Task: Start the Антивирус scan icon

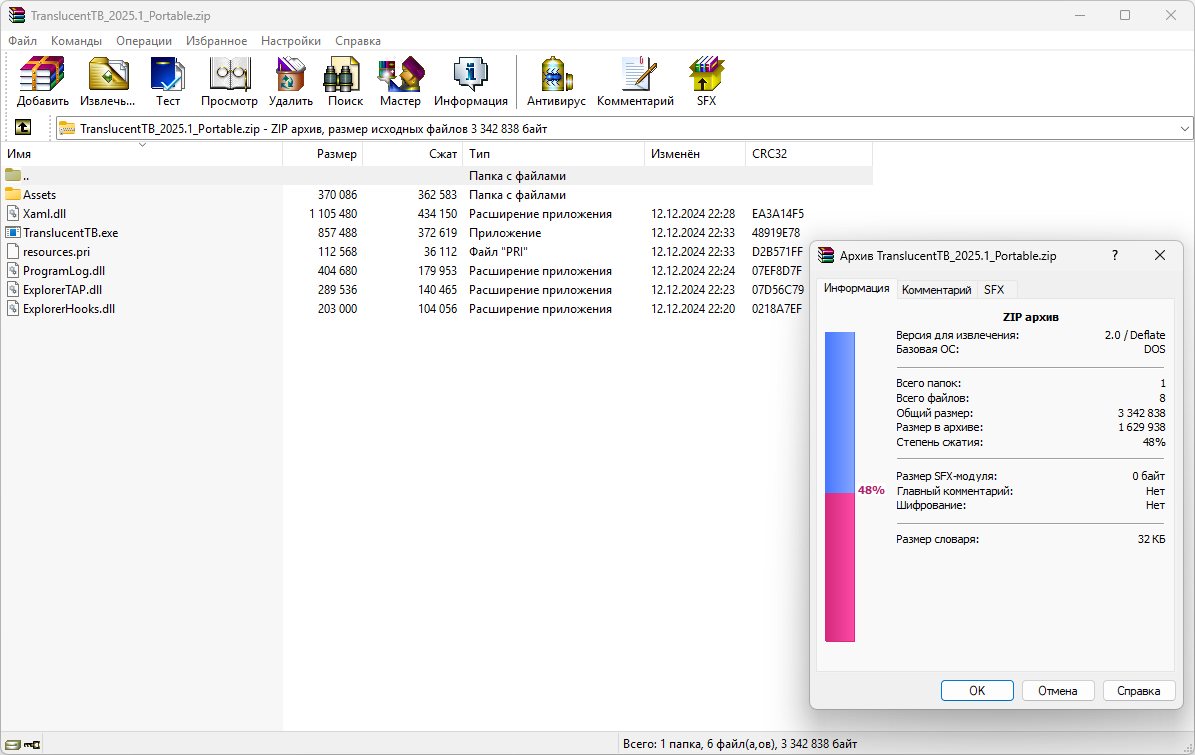Action: pos(556,75)
